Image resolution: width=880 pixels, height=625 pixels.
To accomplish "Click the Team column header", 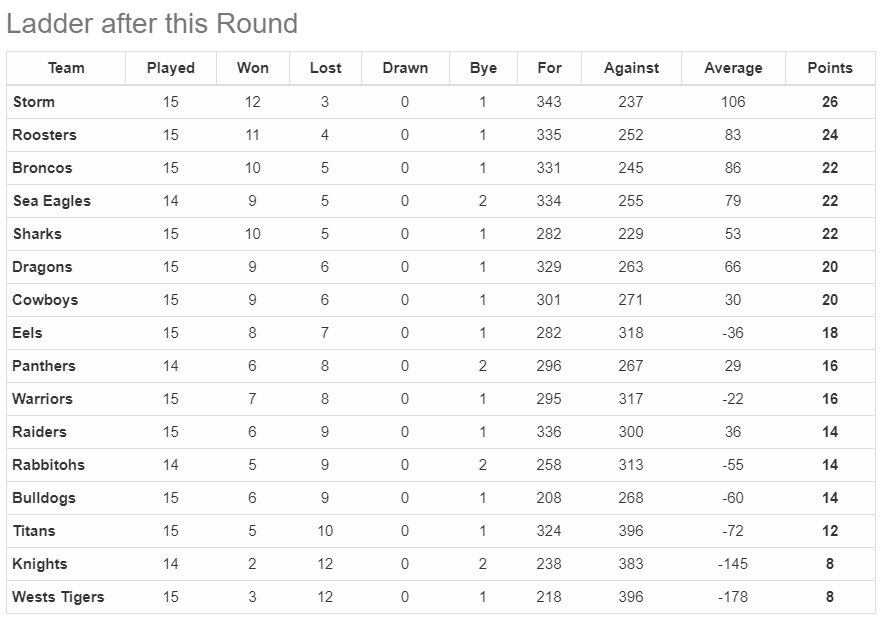I will coord(66,68).
